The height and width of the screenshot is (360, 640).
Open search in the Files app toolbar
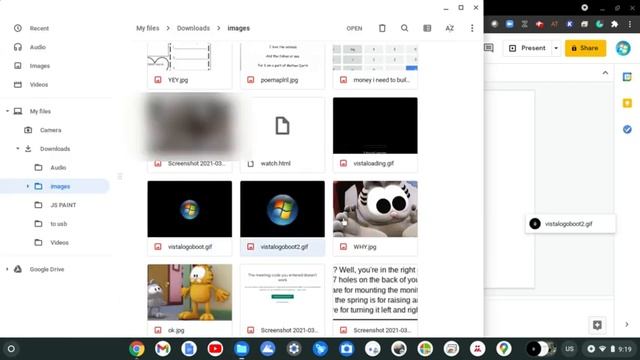coord(404,28)
